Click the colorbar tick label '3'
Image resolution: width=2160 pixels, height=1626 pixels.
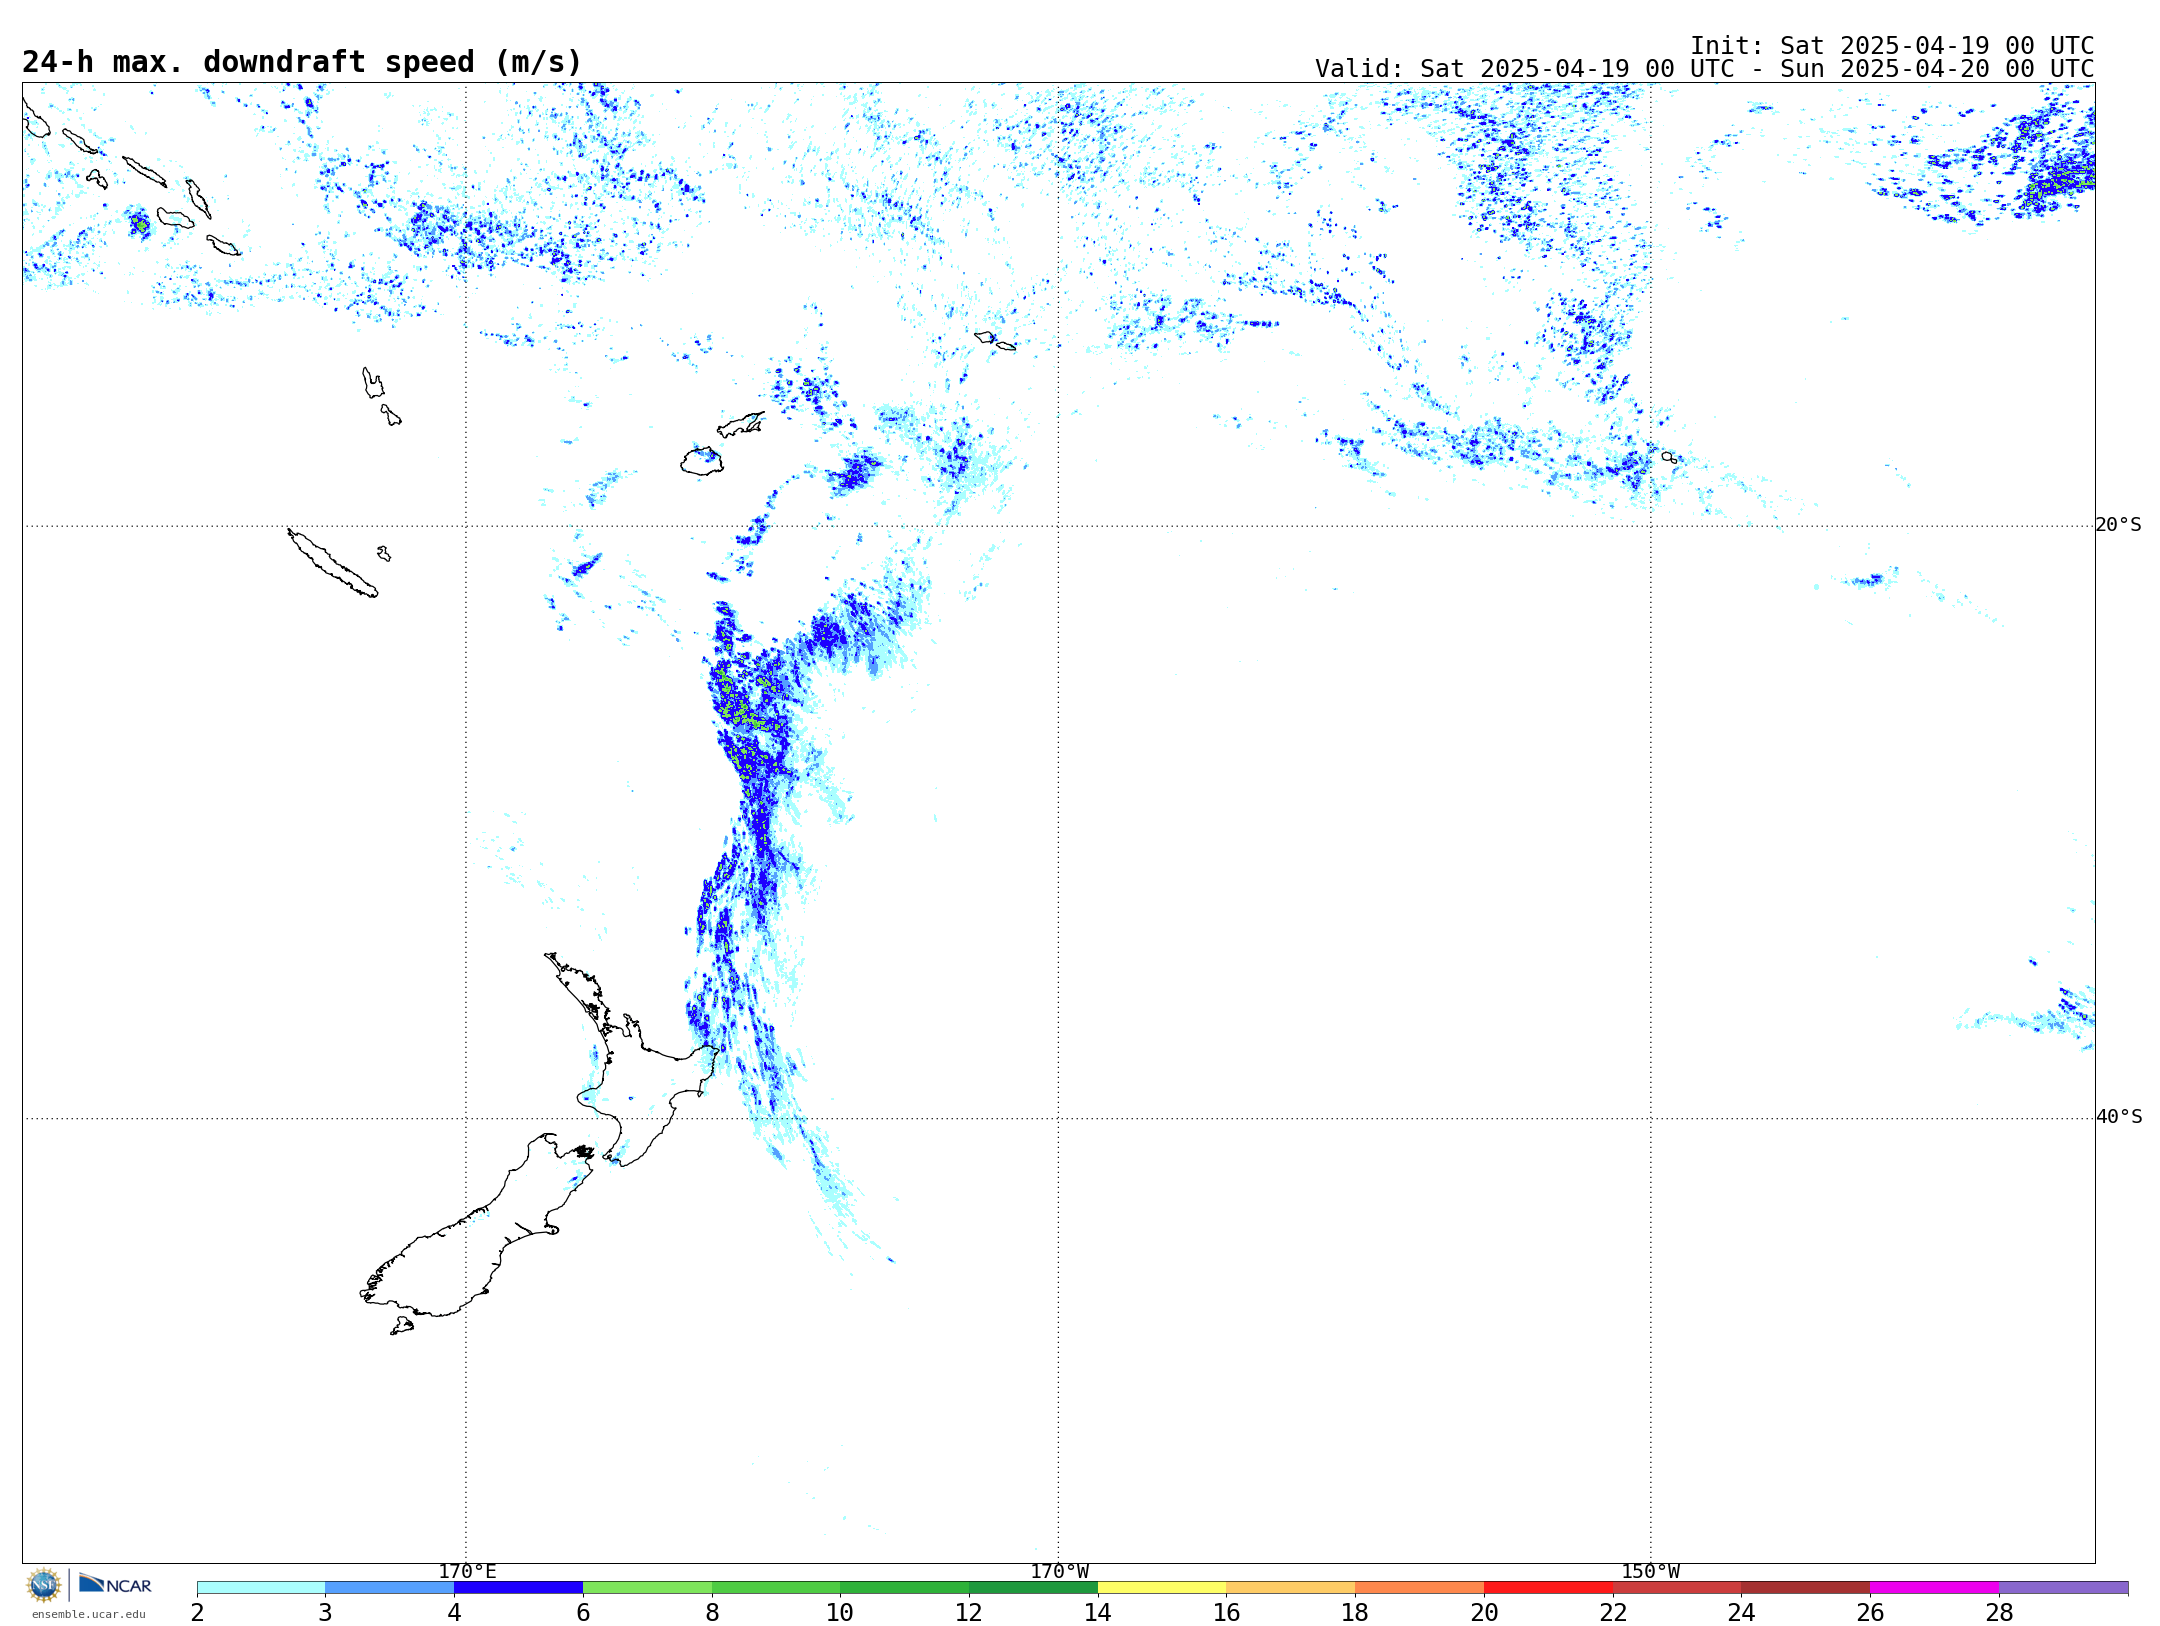(325, 1613)
